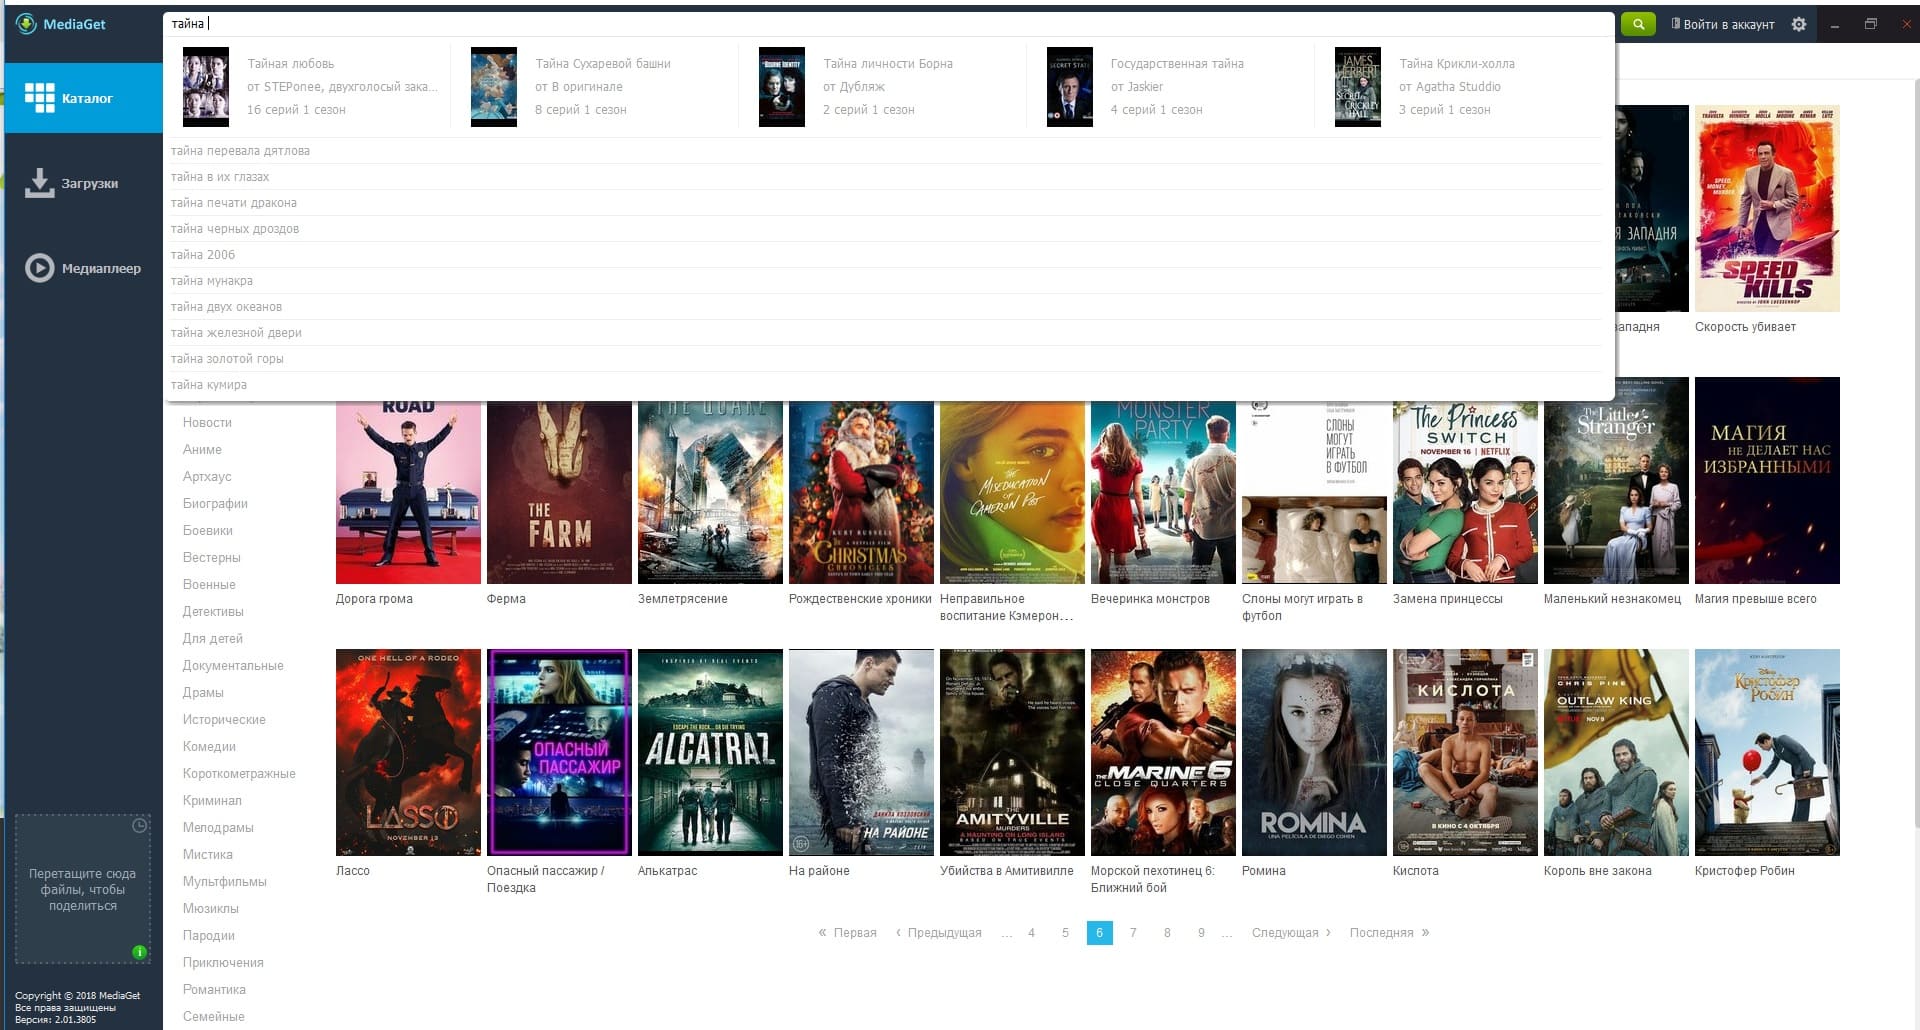Image resolution: width=1920 pixels, height=1030 pixels.
Task: Open На районе movie poster
Action: (x=861, y=752)
